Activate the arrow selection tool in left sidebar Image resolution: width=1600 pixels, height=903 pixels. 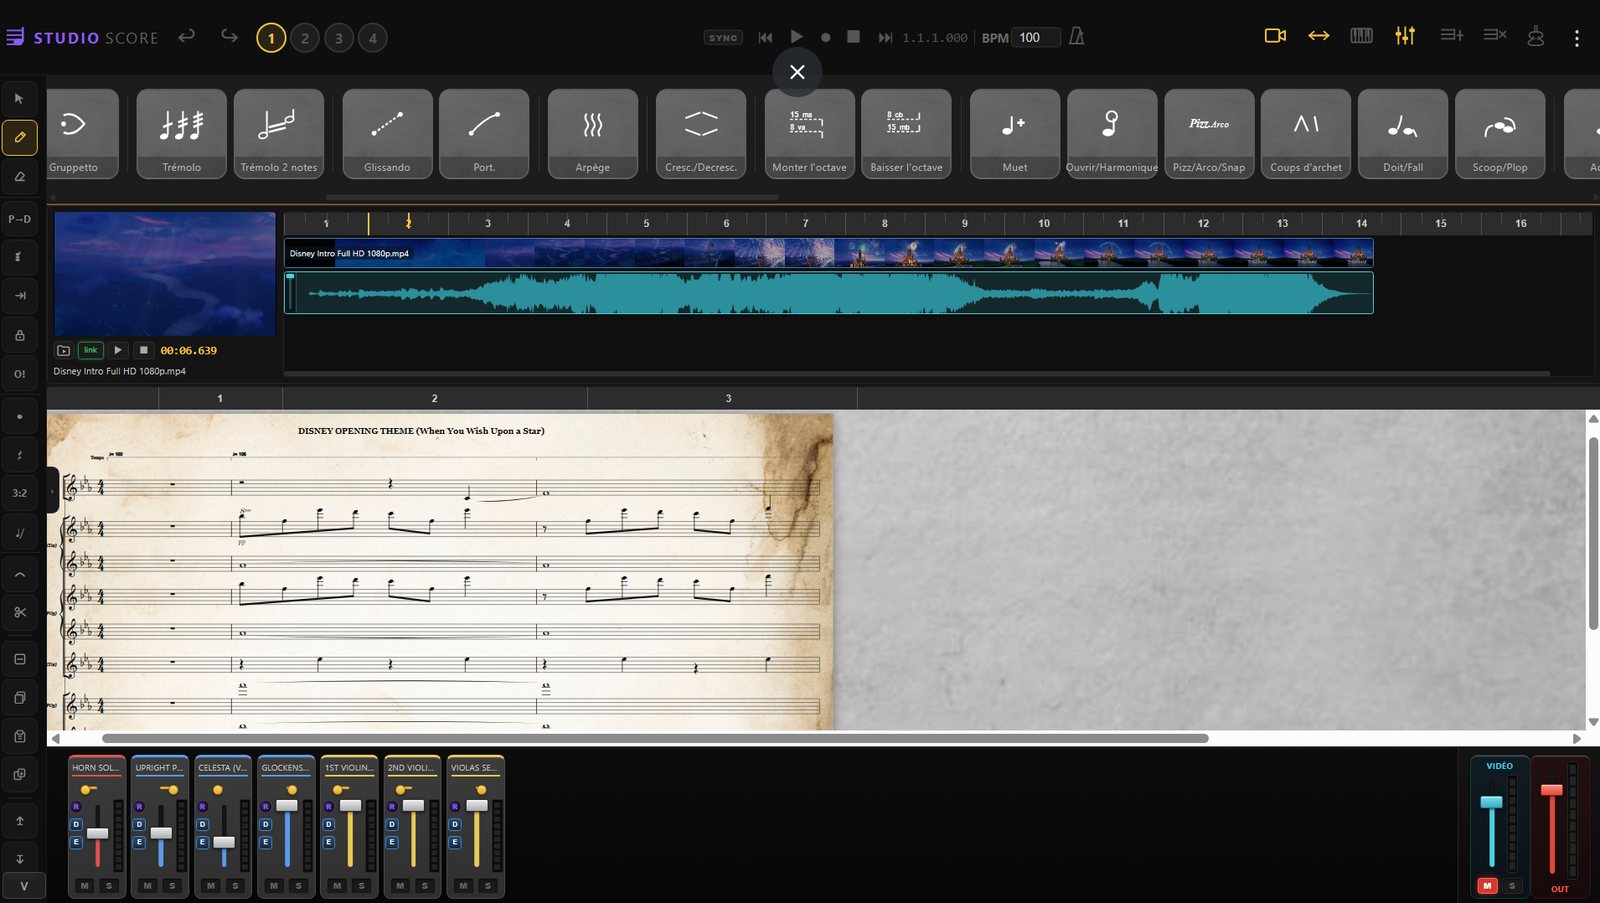19,98
